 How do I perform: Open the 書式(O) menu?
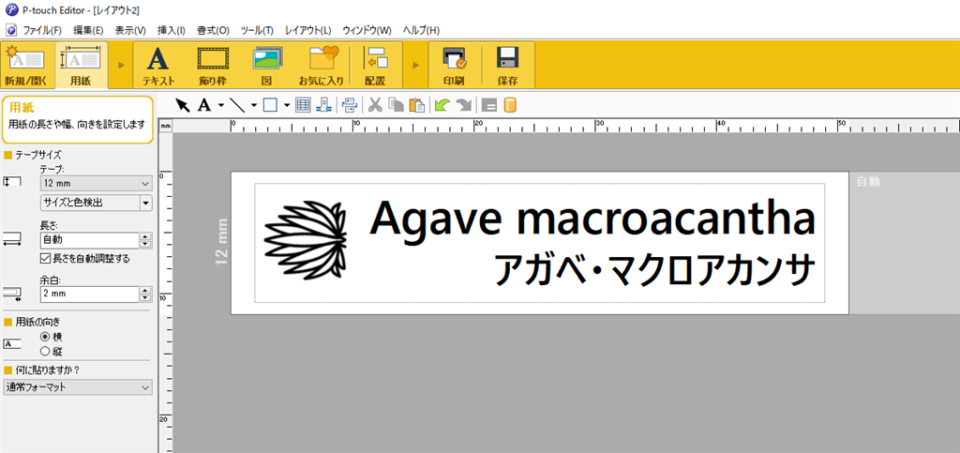[213, 30]
